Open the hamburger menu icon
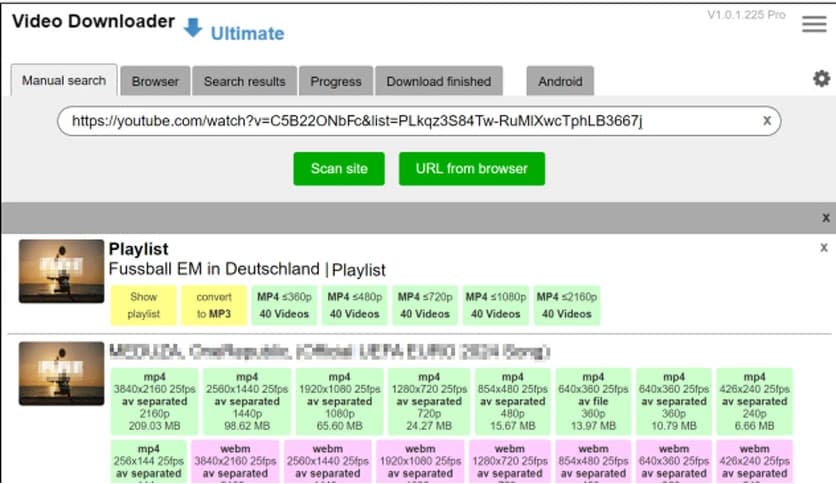This screenshot has width=836, height=484. [814, 23]
